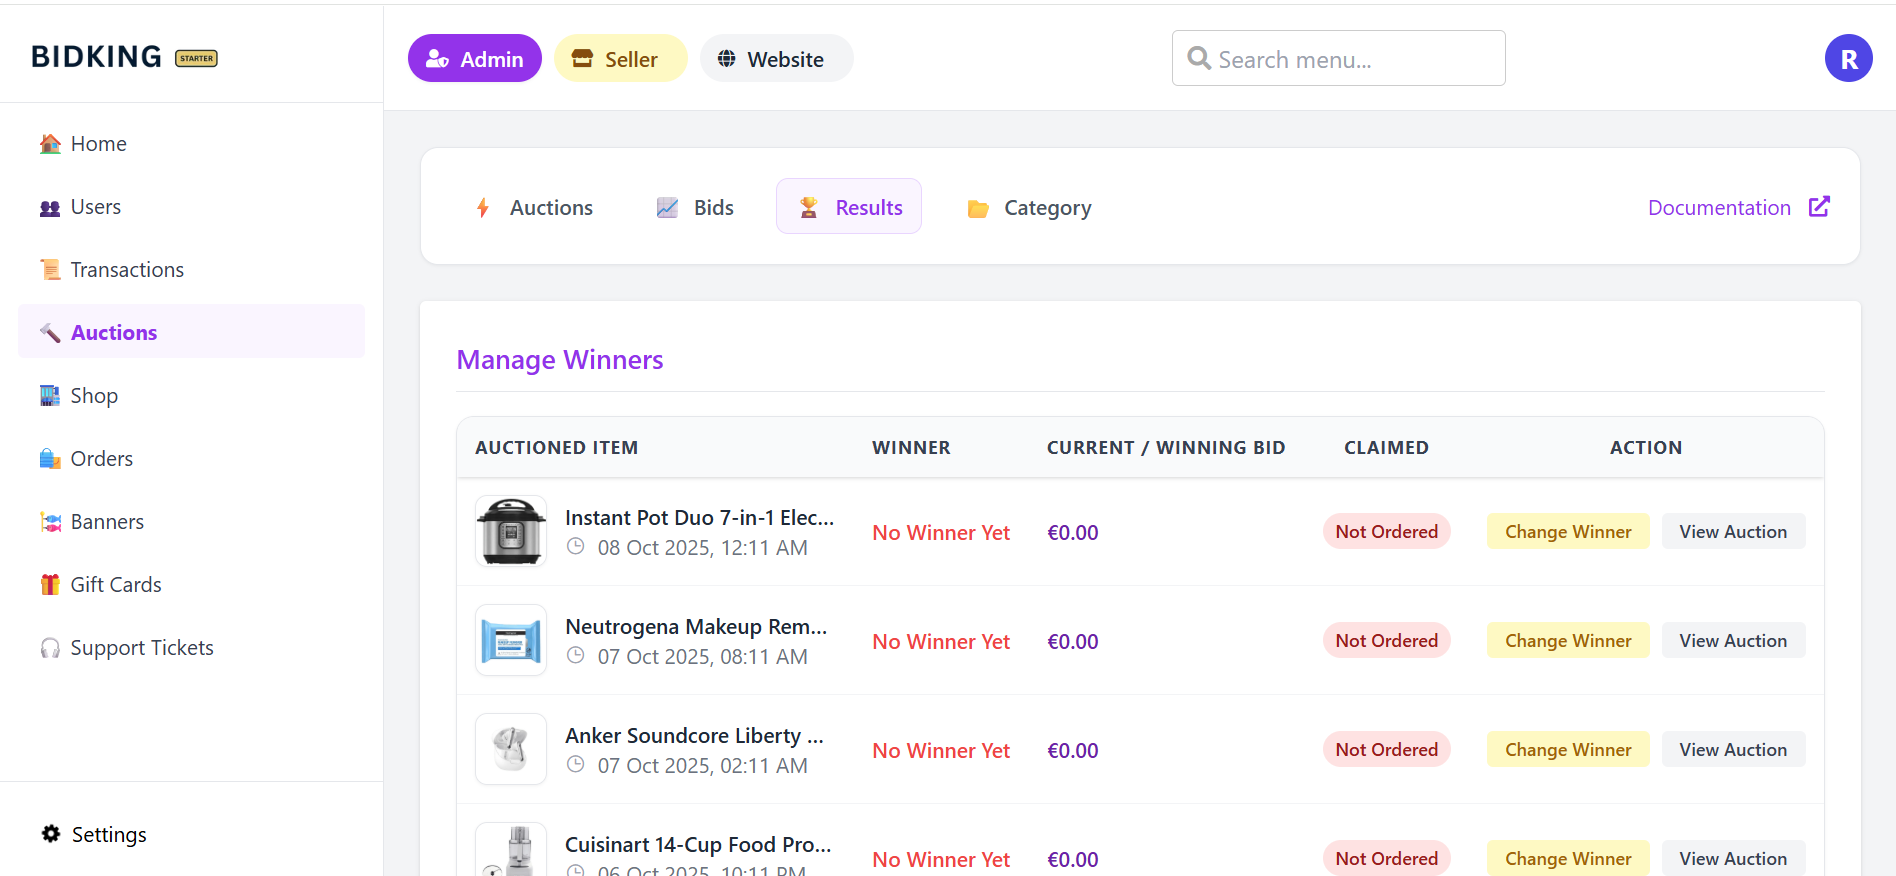The width and height of the screenshot is (1896, 876).
Task: Click the Settings gear icon
Action: (x=51, y=834)
